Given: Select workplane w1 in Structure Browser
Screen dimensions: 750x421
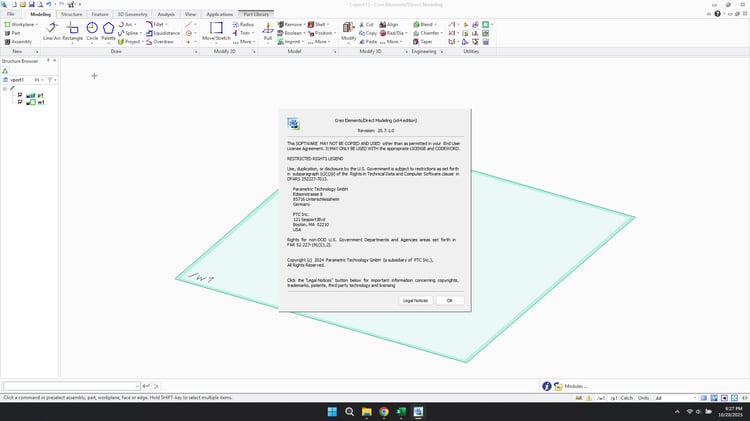Looking at the screenshot, I should (41, 102).
